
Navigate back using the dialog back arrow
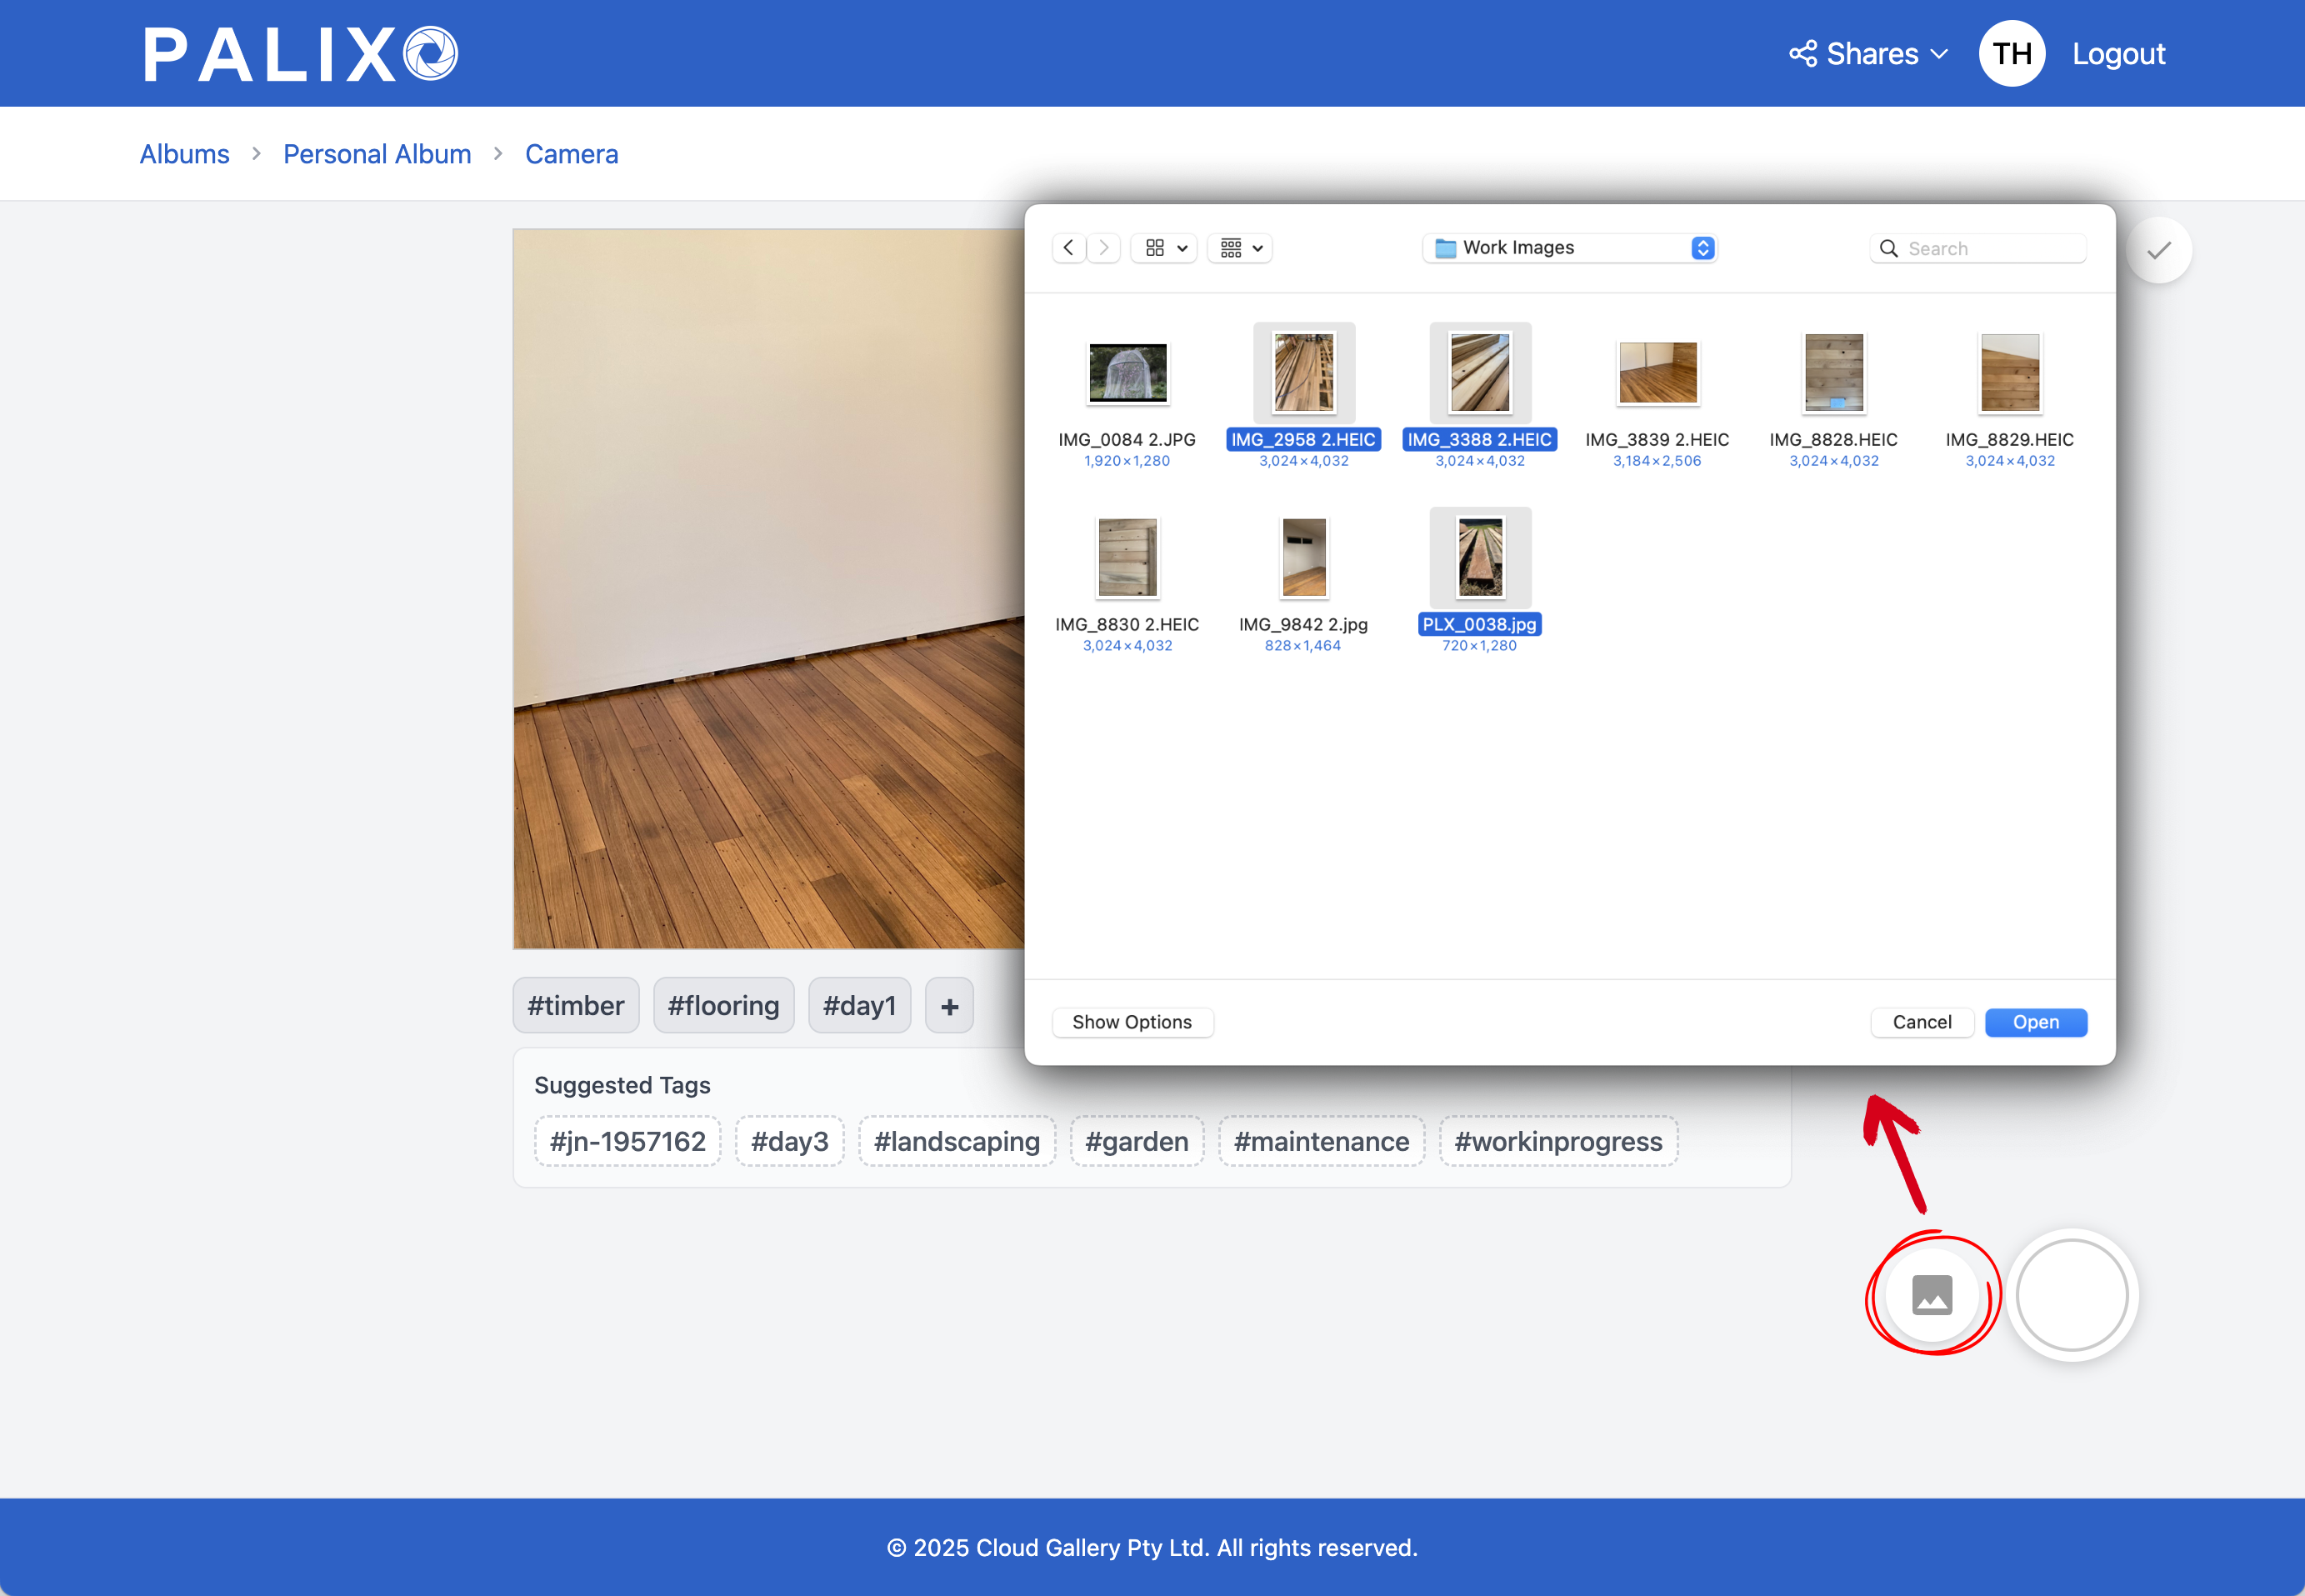pyautogui.click(x=1068, y=248)
